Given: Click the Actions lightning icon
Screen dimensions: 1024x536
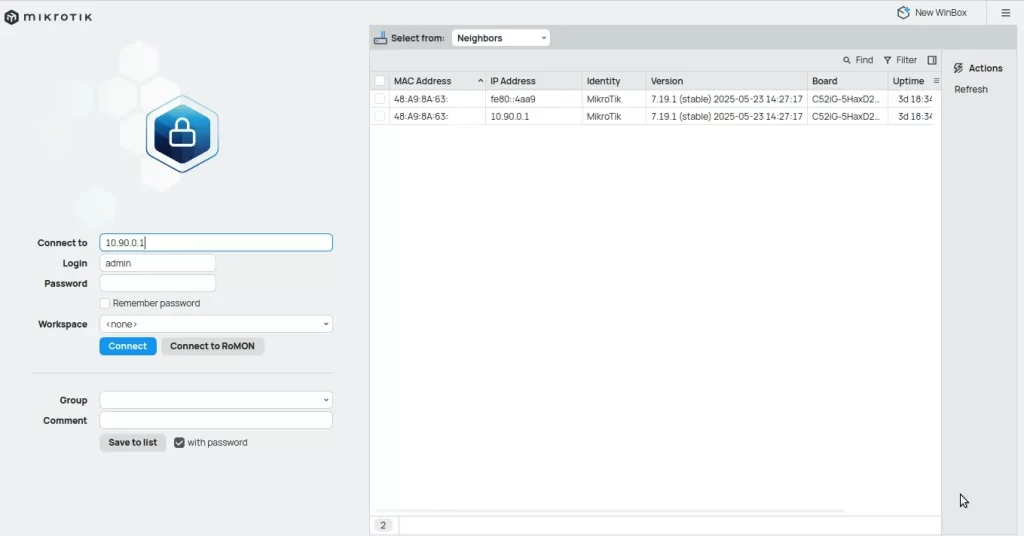Looking at the screenshot, I should click(x=958, y=68).
